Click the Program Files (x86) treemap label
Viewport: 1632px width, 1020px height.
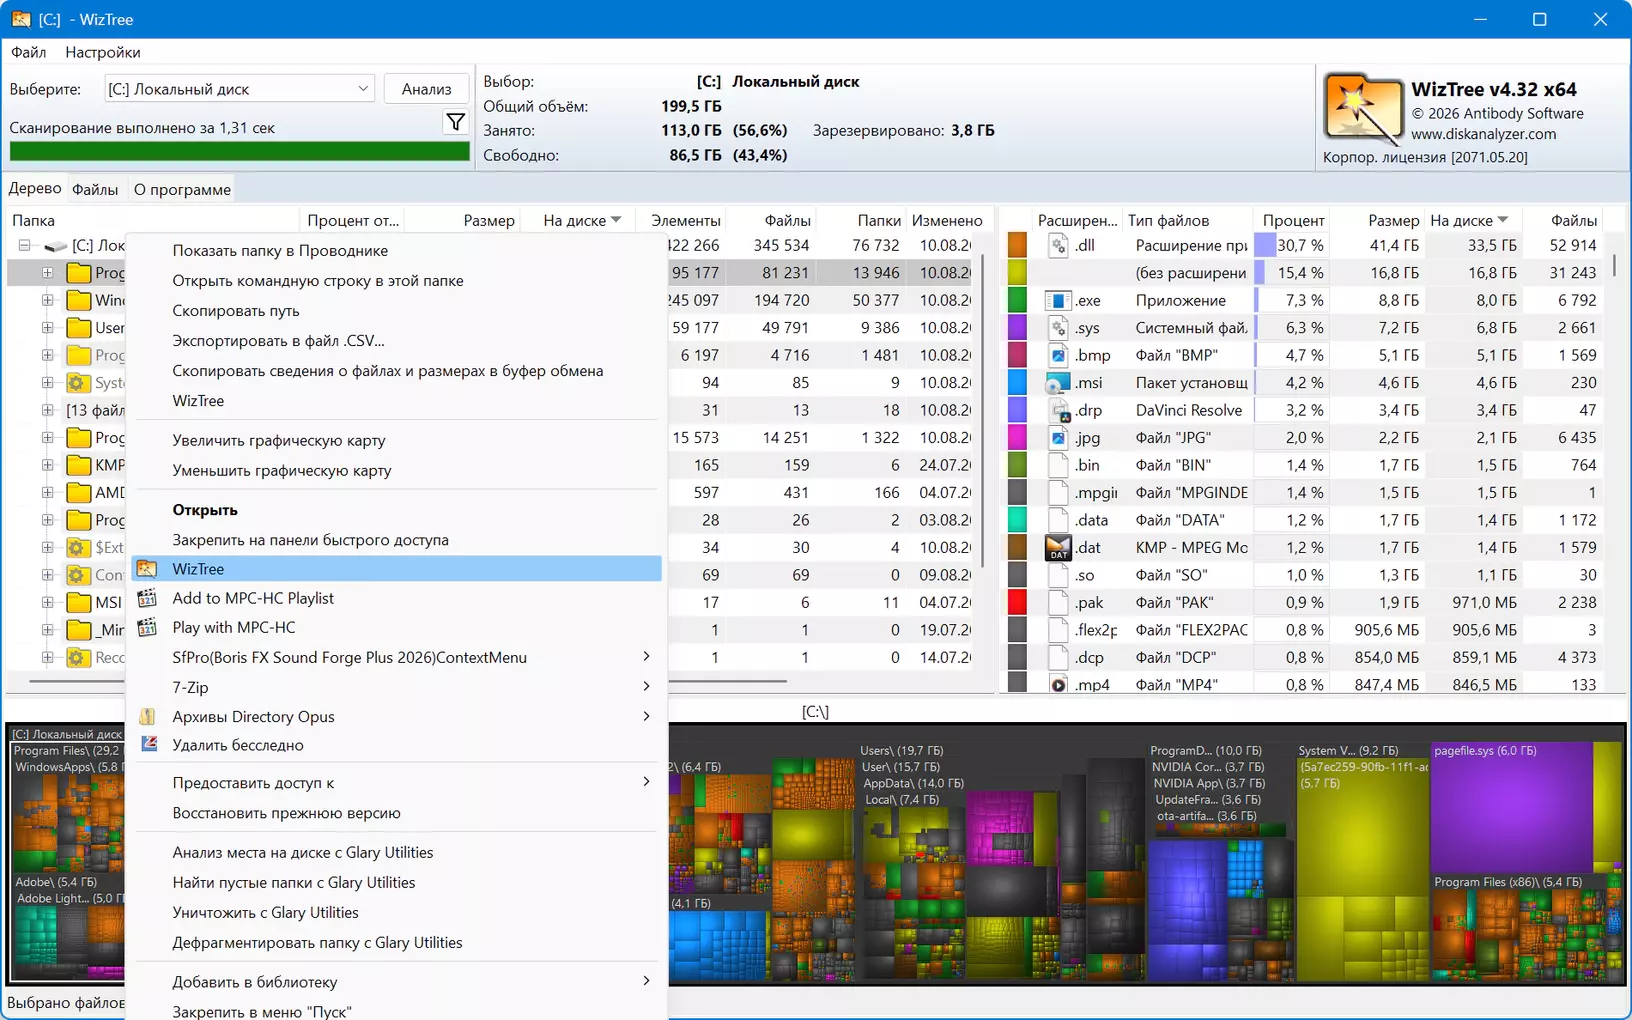click(x=1507, y=882)
